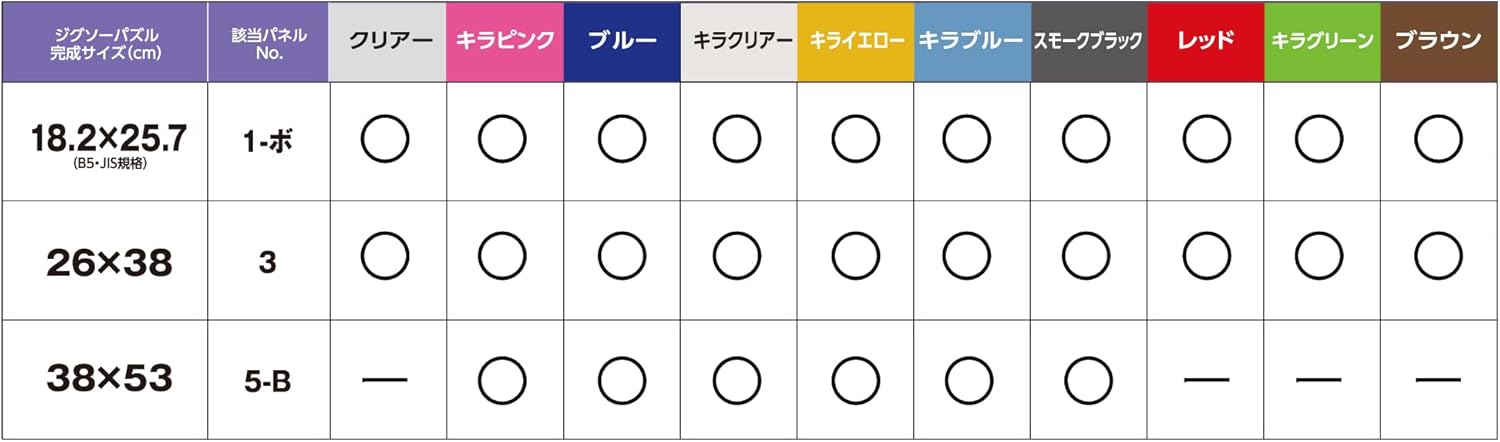Select the navy ブルー header cell
The height and width of the screenshot is (442, 1500).
pos(622,42)
